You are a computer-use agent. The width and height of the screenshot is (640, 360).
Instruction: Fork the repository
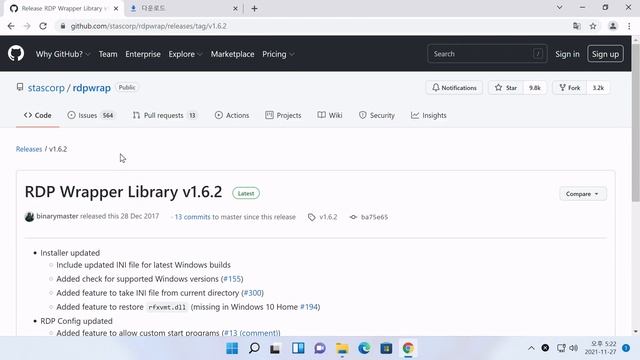tap(570, 88)
